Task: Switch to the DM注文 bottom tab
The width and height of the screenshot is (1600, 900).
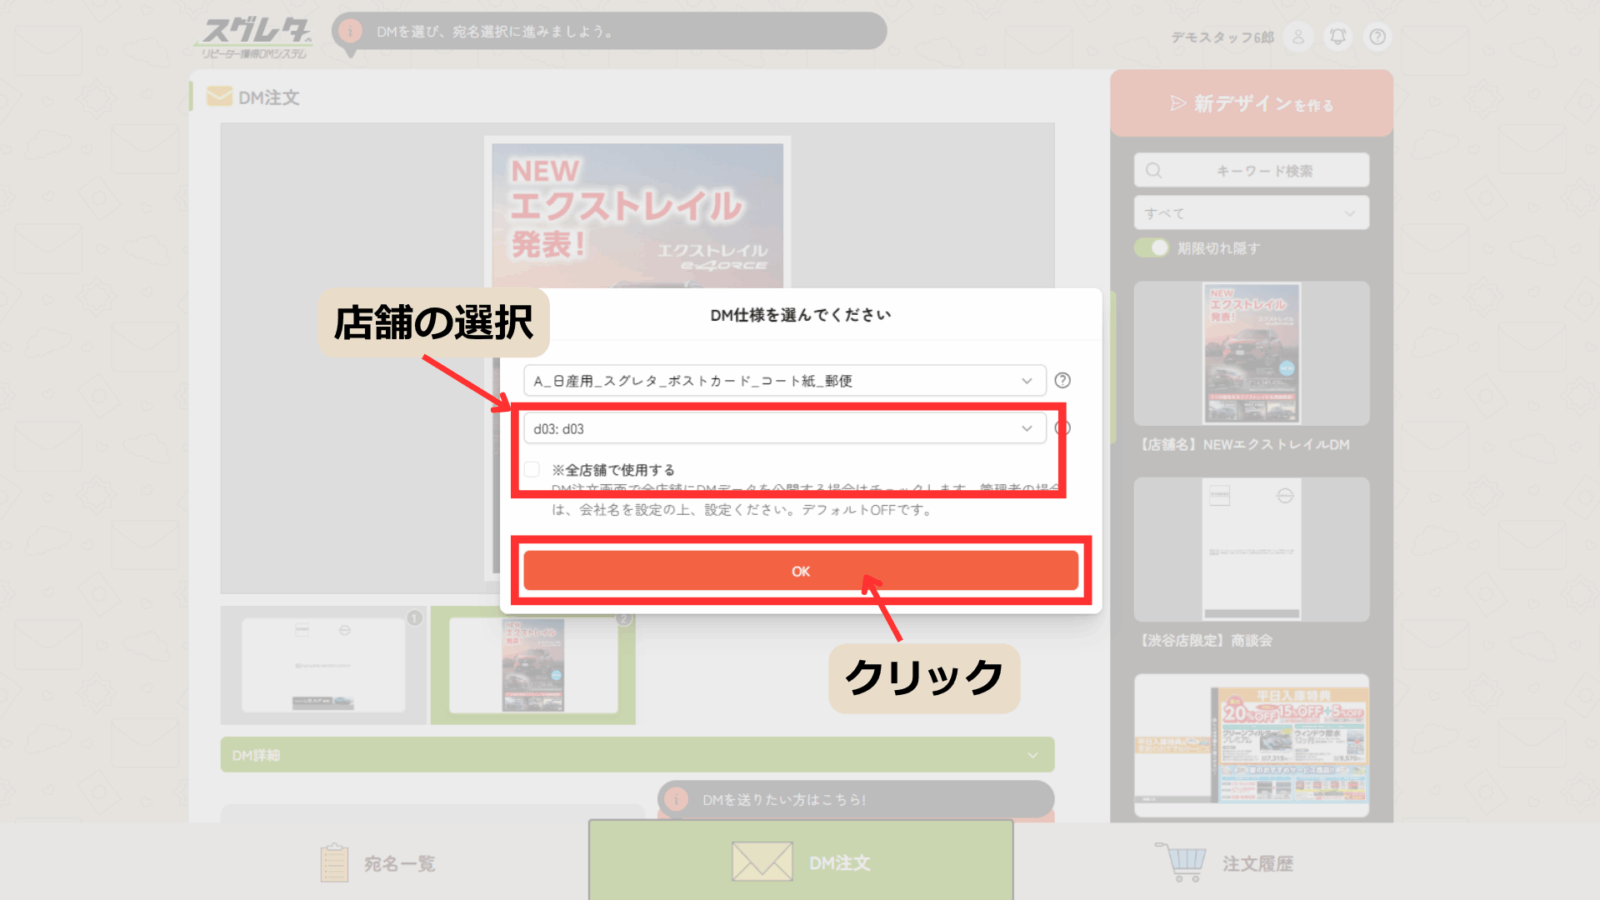Action: click(801, 862)
